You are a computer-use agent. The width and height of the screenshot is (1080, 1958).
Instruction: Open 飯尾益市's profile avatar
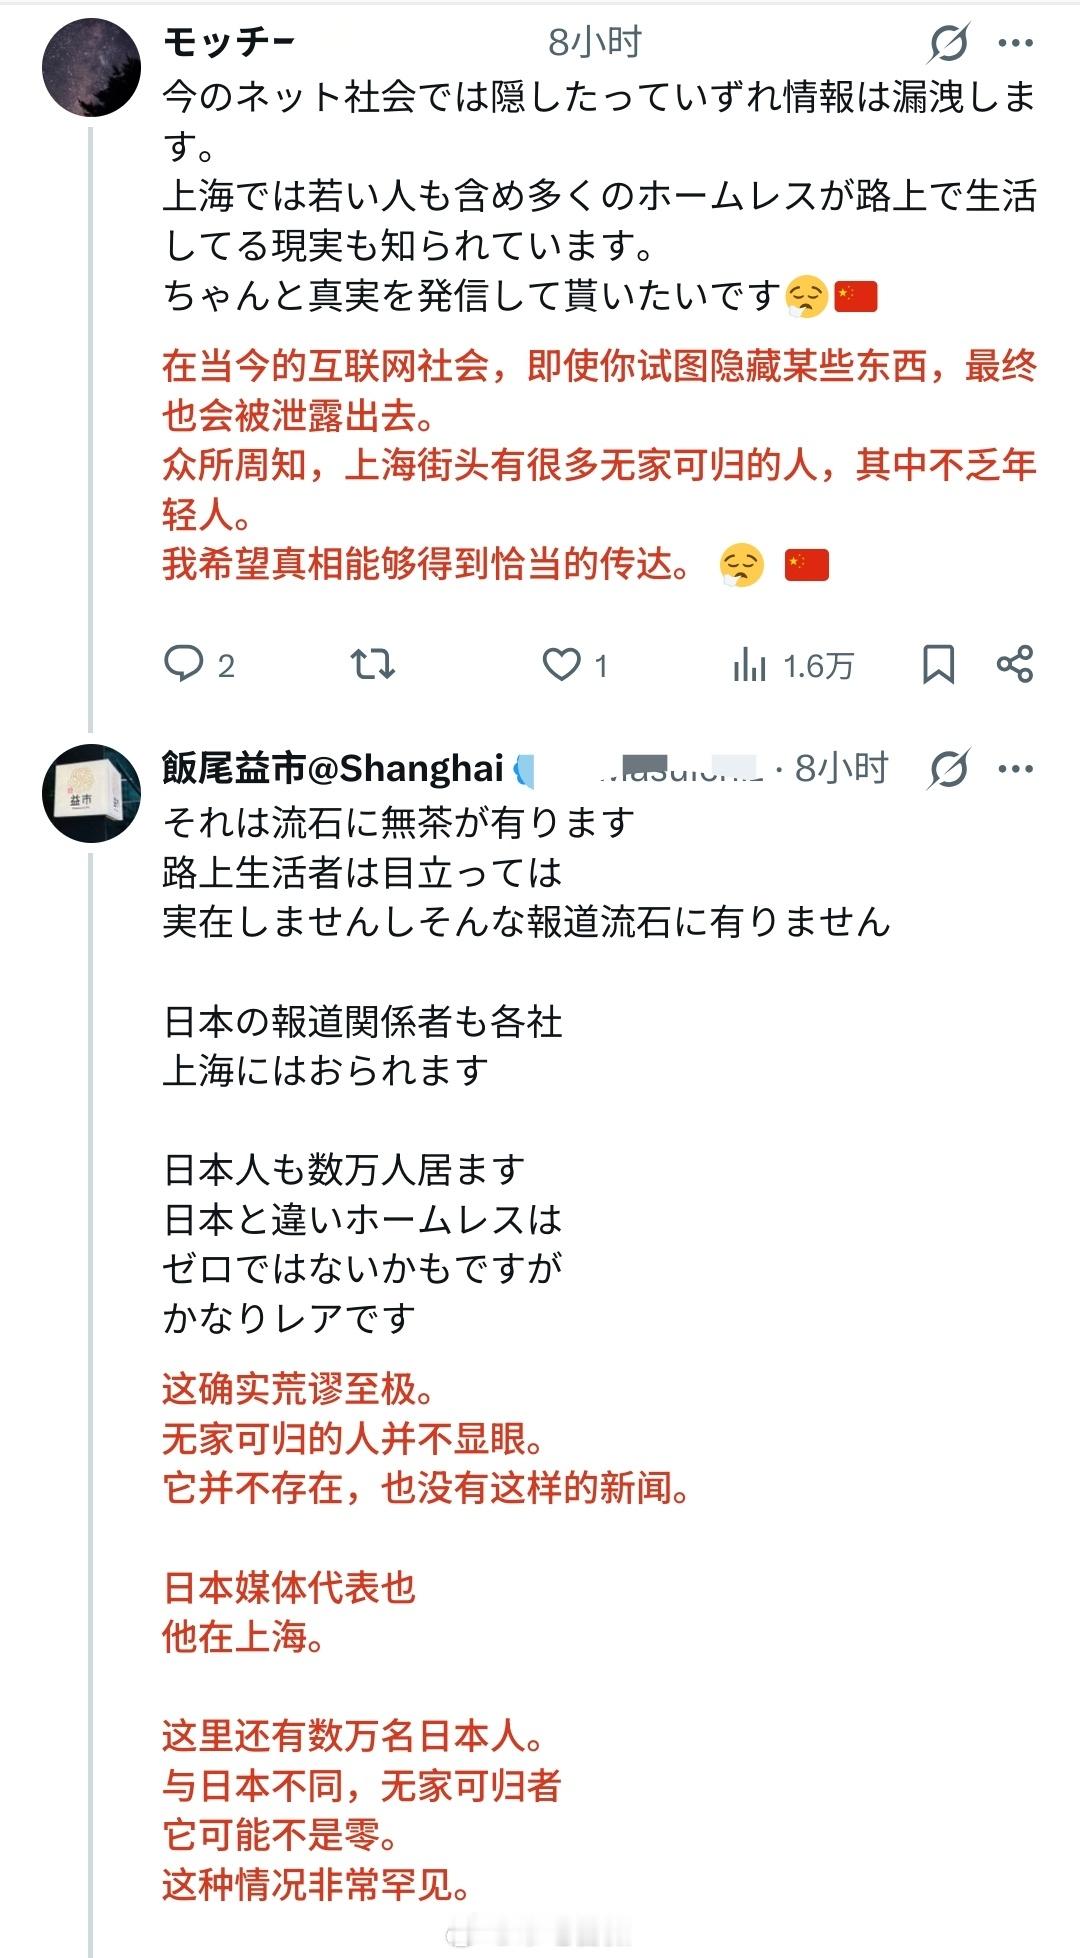pos(91,794)
